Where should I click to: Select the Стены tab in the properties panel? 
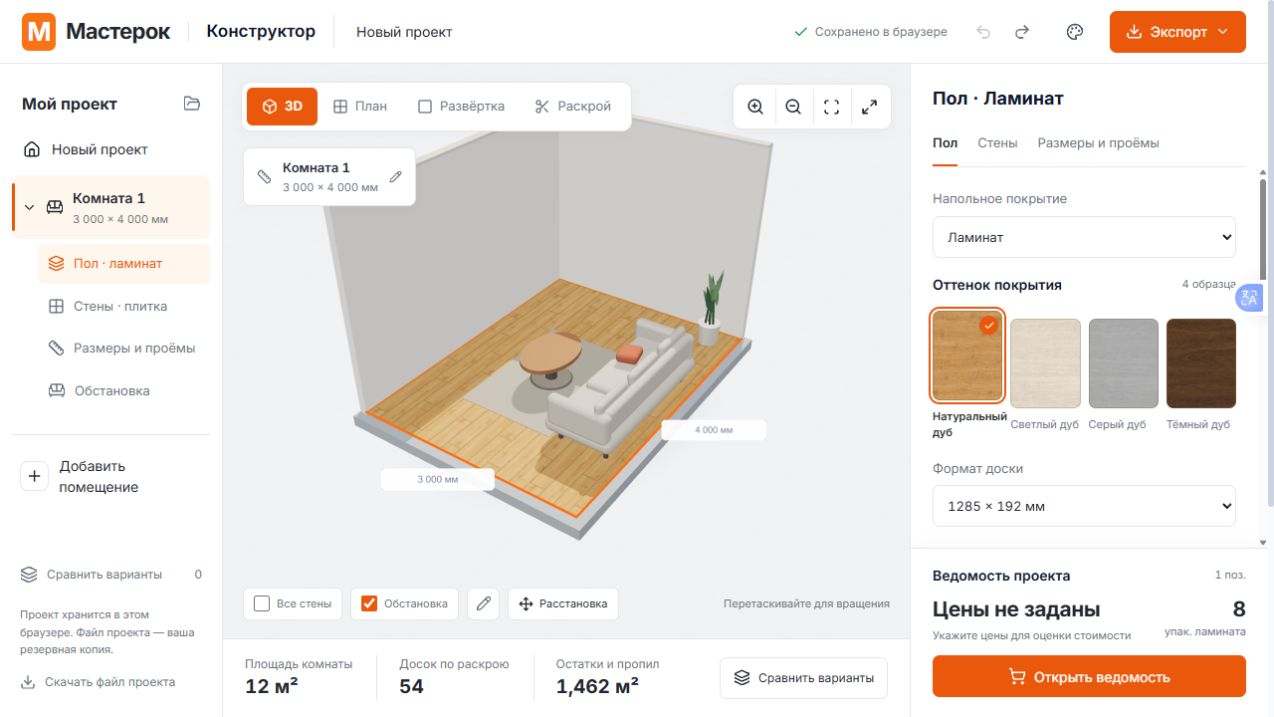997,143
